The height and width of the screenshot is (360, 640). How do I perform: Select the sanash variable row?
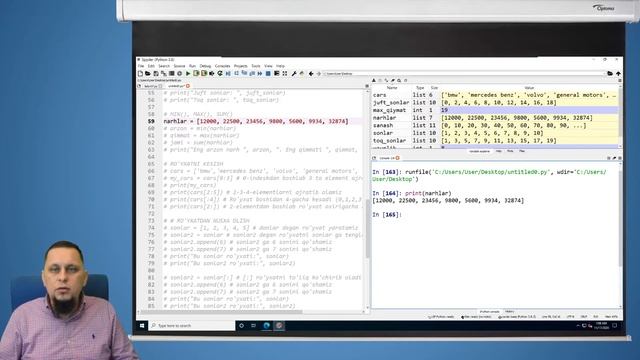pos(495,125)
